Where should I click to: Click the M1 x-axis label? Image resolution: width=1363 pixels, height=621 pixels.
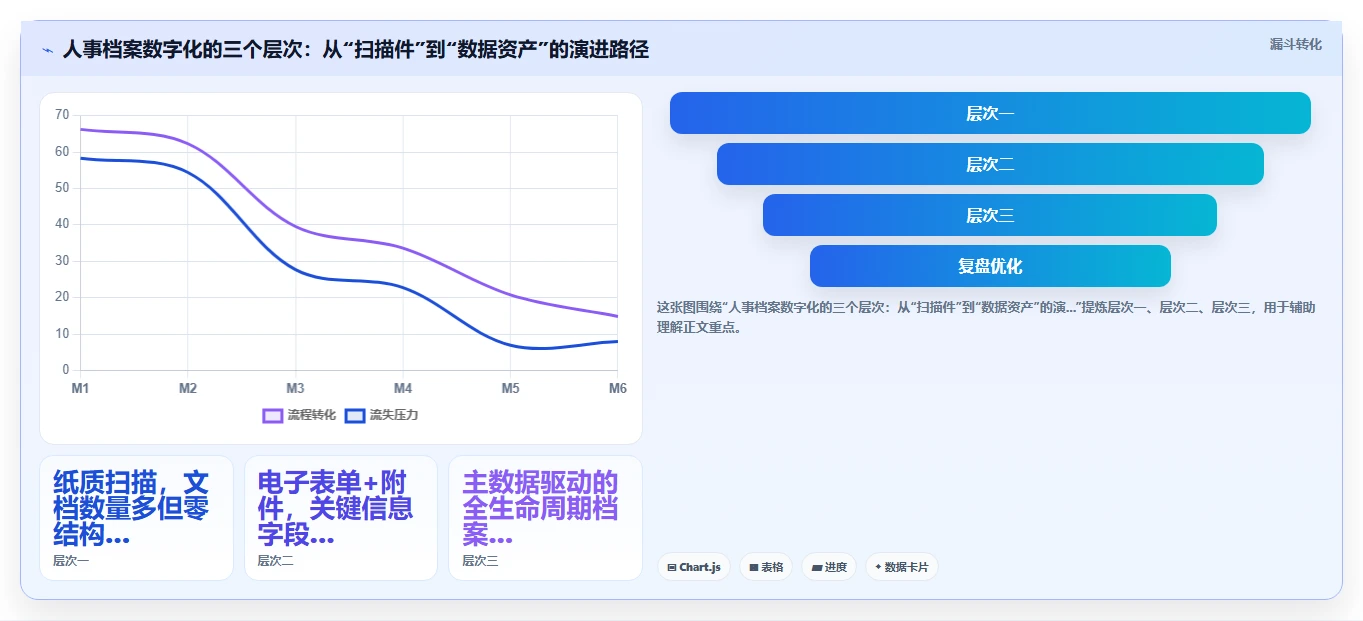click(x=80, y=388)
